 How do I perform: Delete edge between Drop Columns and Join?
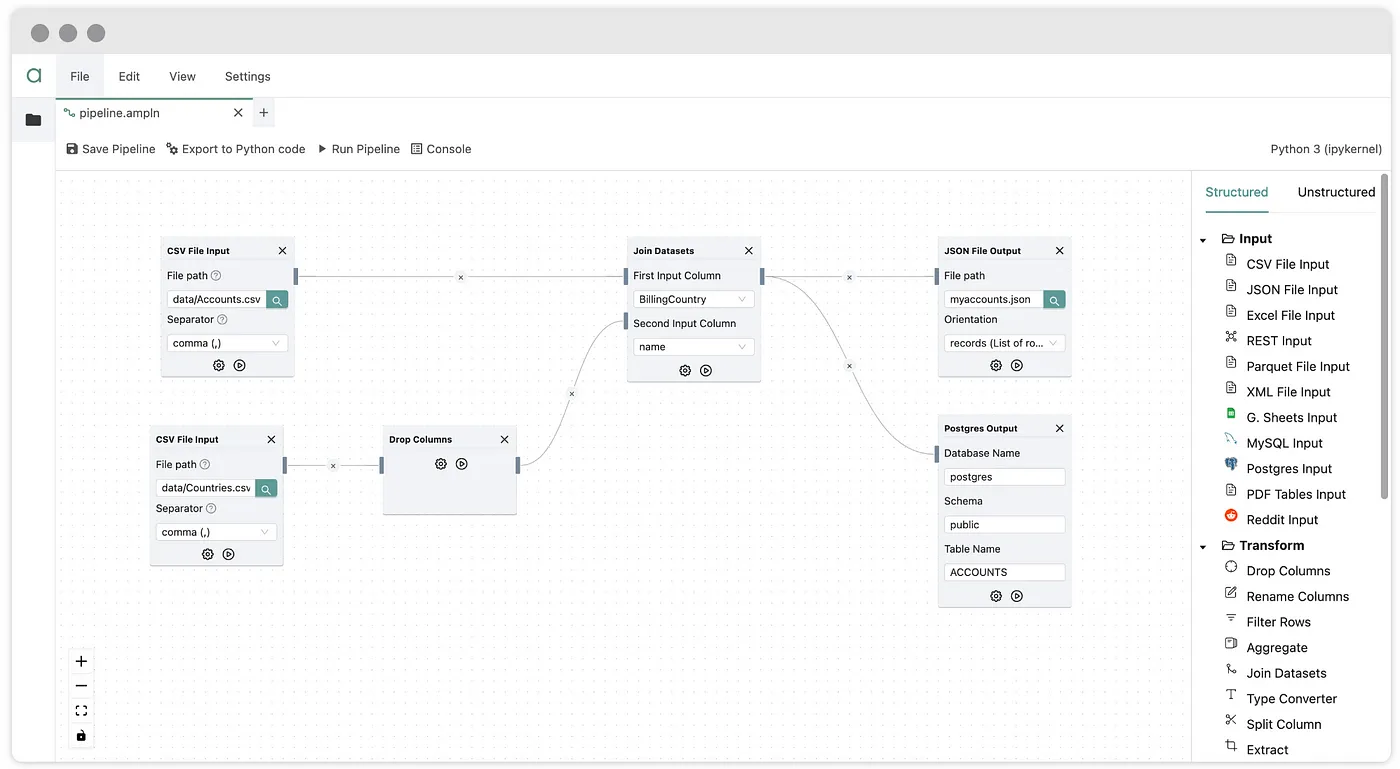pos(572,394)
